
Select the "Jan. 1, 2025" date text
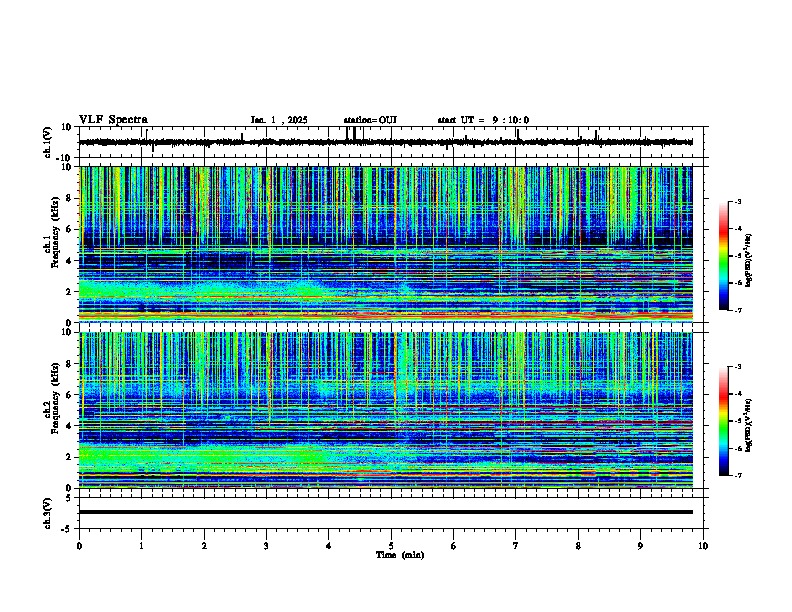279,120
